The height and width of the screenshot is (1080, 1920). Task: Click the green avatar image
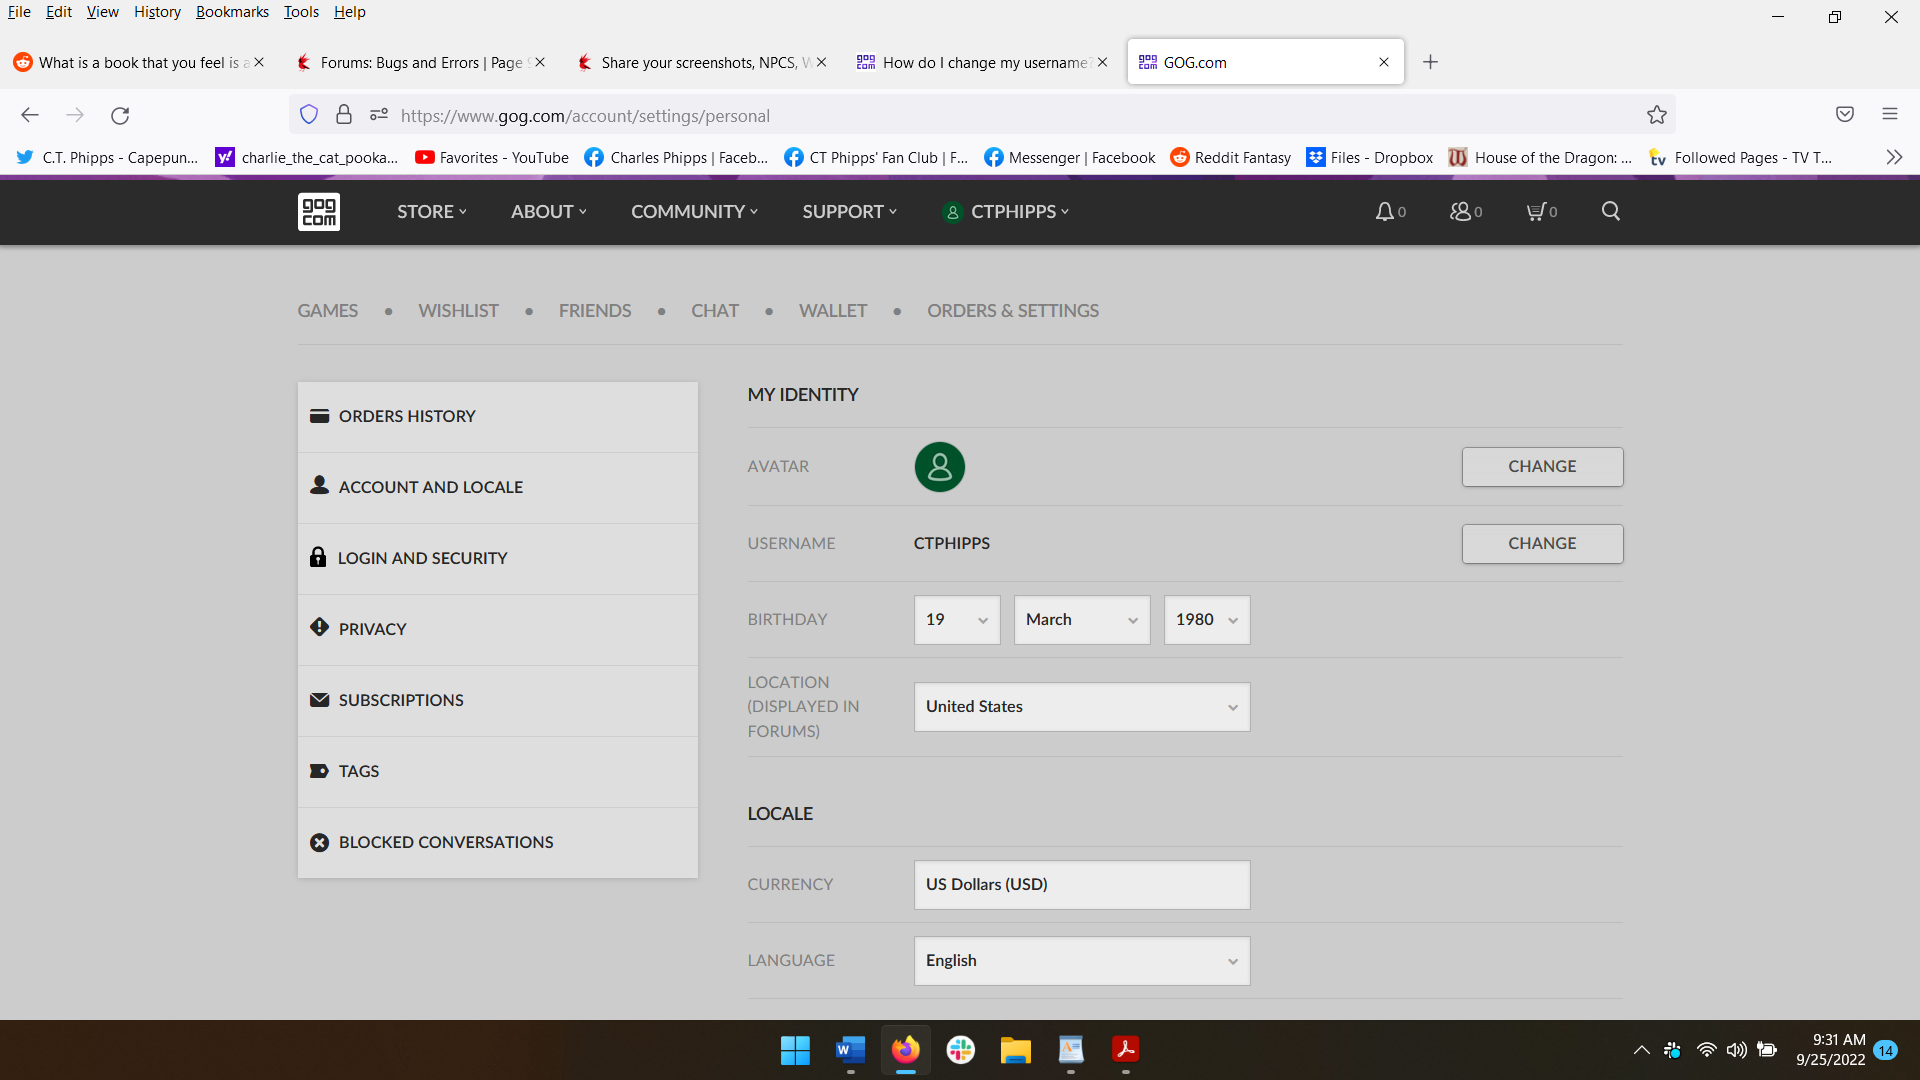(939, 467)
